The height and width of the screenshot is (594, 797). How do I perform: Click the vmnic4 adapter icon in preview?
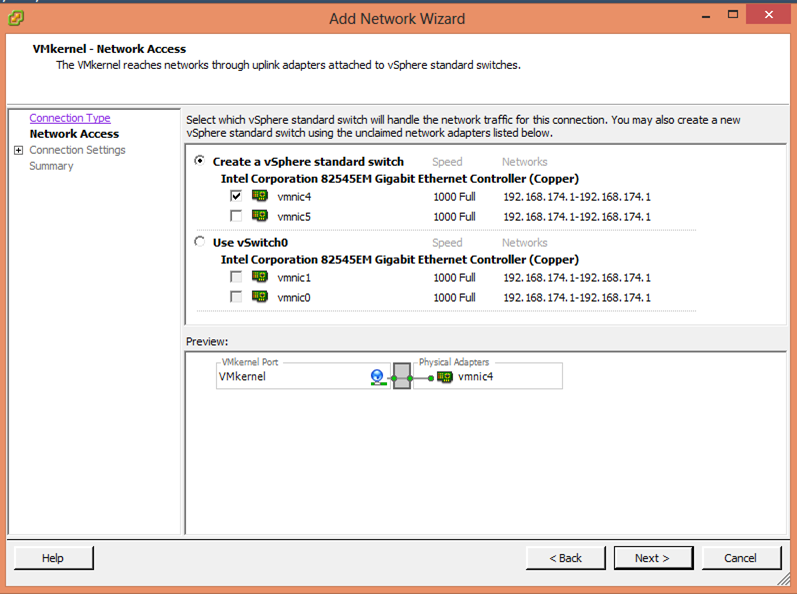[445, 377]
